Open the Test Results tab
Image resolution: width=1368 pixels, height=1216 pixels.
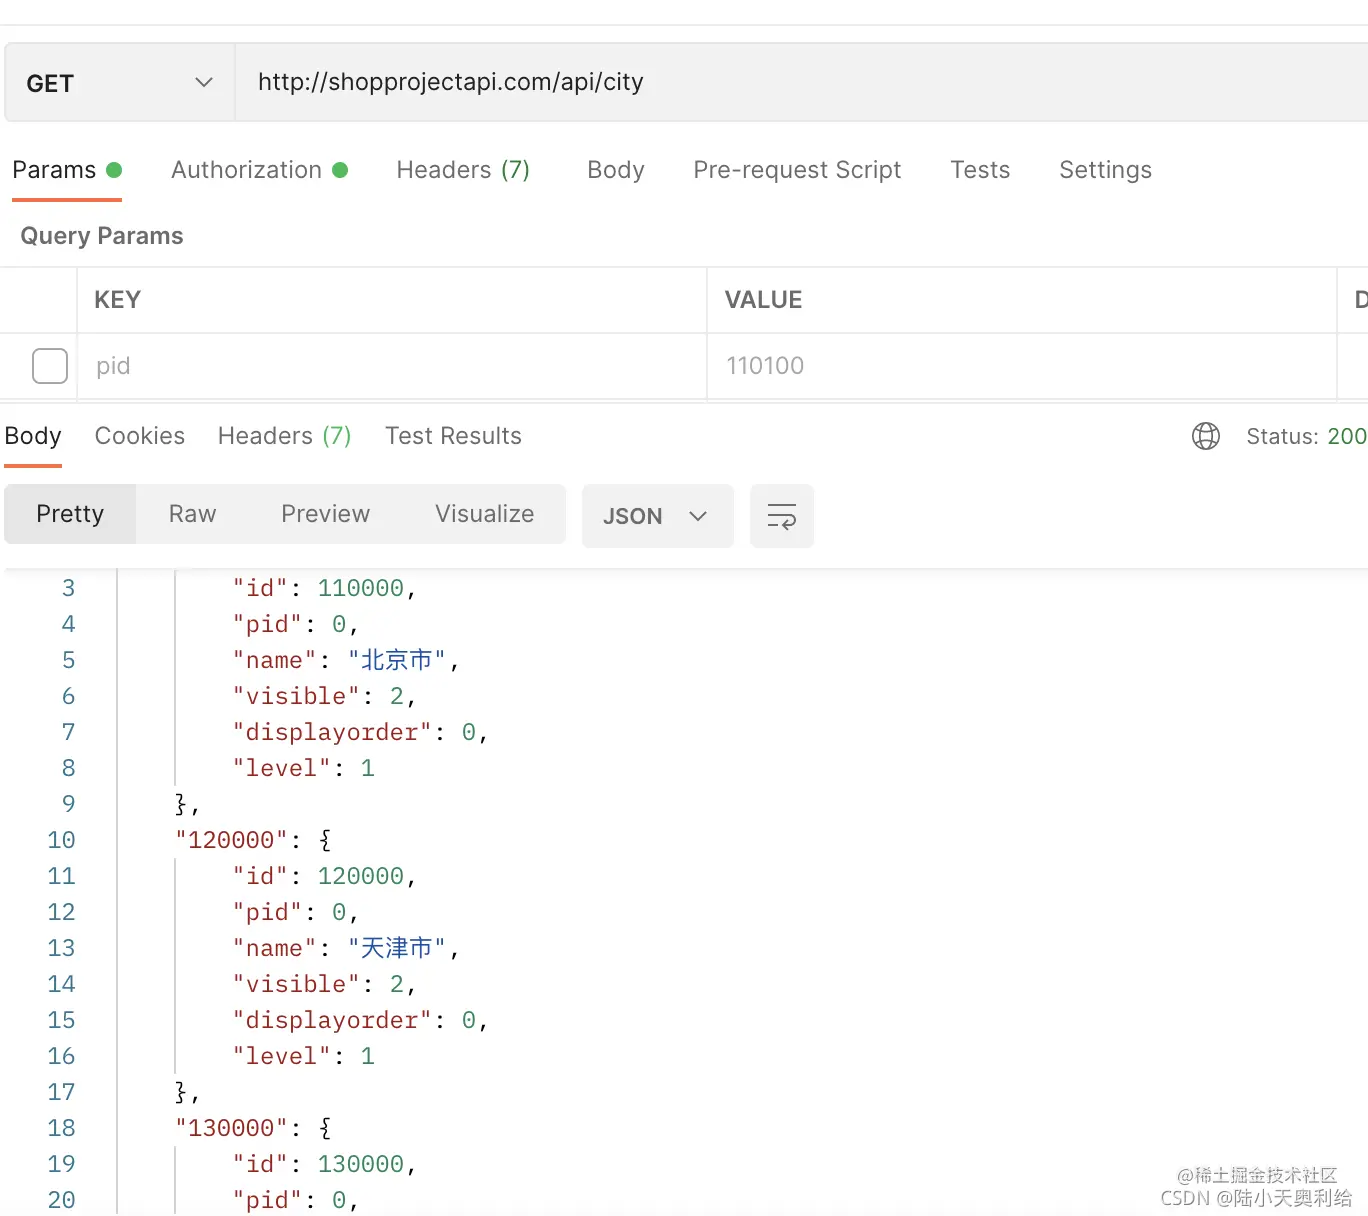[453, 436]
